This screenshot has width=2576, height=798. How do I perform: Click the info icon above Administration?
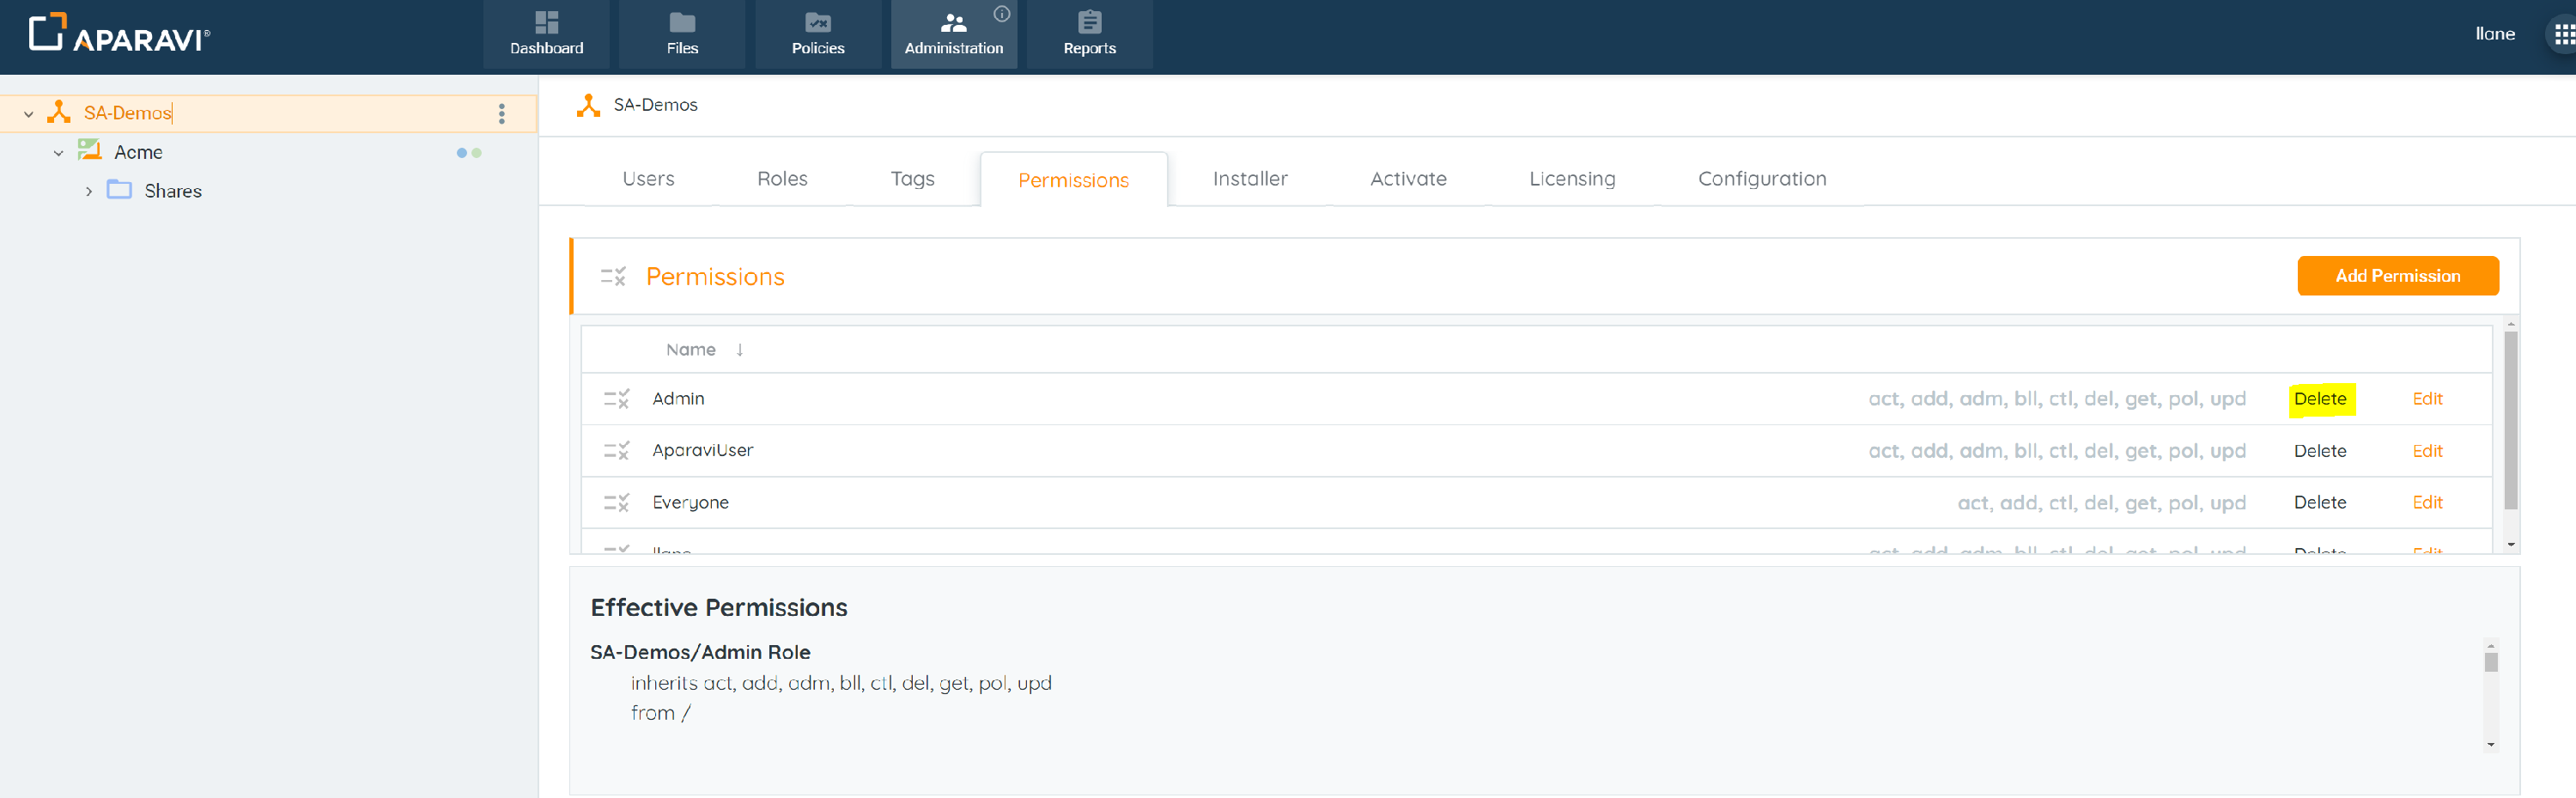point(1001,14)
